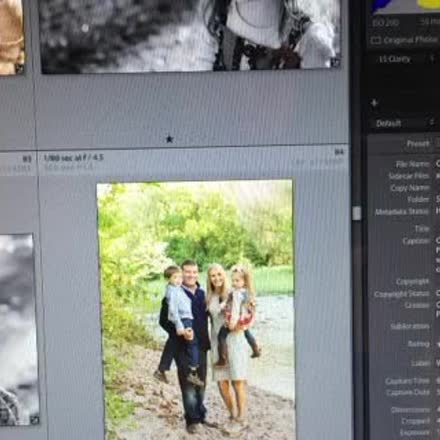Click the Copyright metadata label
The width and height of the screenshot is (440, 440).
412,282
